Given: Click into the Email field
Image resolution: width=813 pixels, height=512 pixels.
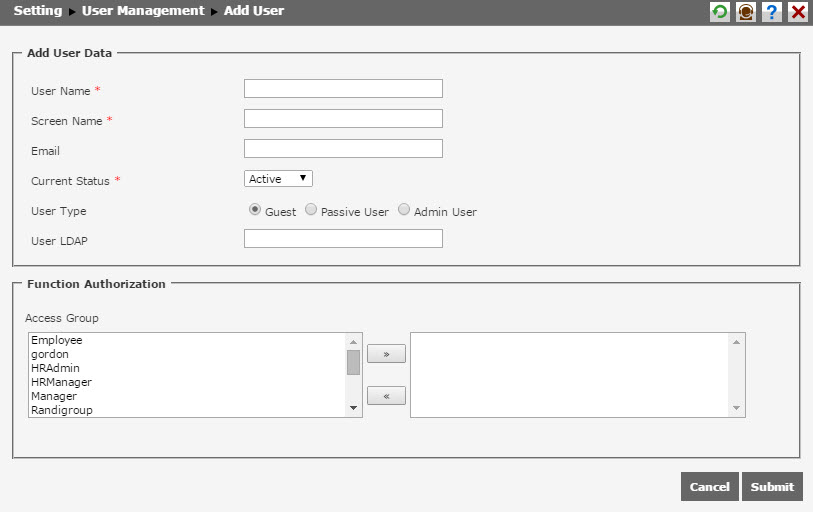Looking at the screenshot, I should click(343, 149).
